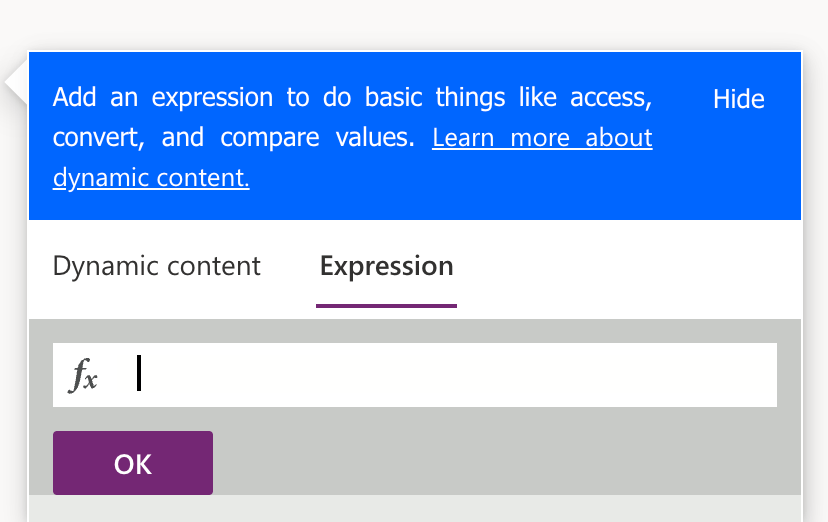Viewport: 828px width, 522px height.
Task: Place cursor at the blinking text caret
Action: [x=139, y=374]
